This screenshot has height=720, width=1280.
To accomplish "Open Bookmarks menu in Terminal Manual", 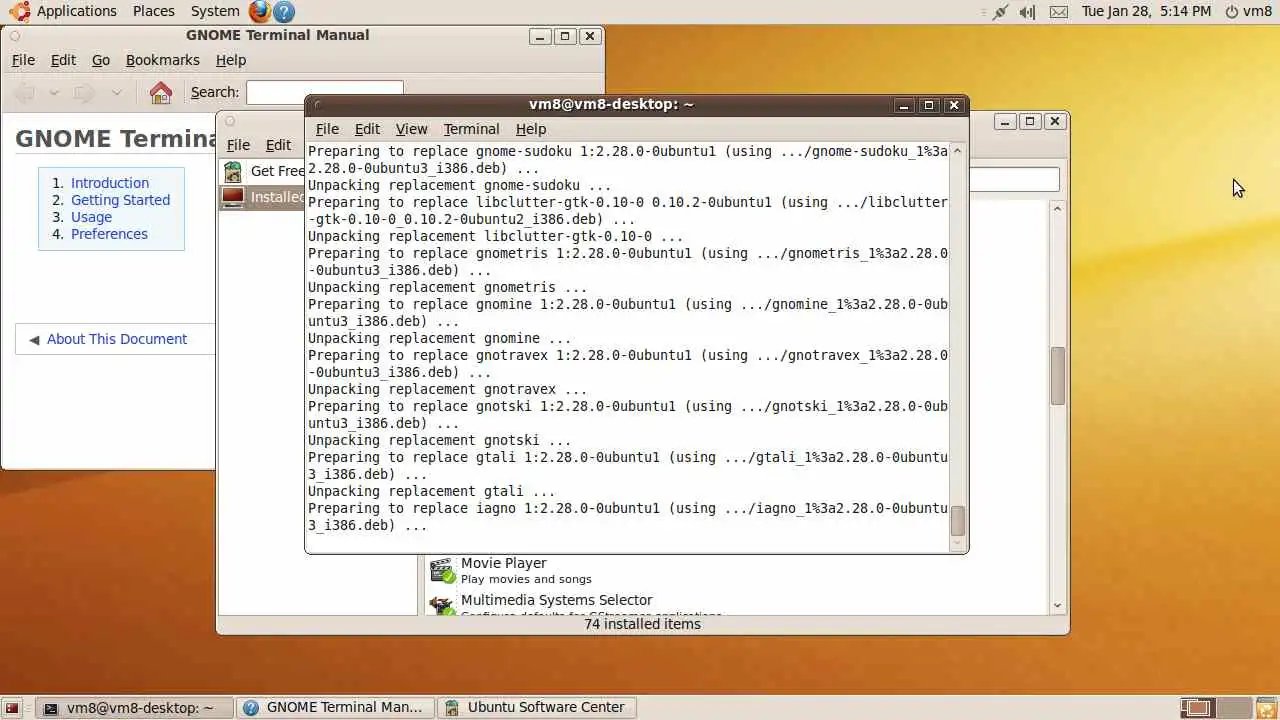I will coord(163,60).
